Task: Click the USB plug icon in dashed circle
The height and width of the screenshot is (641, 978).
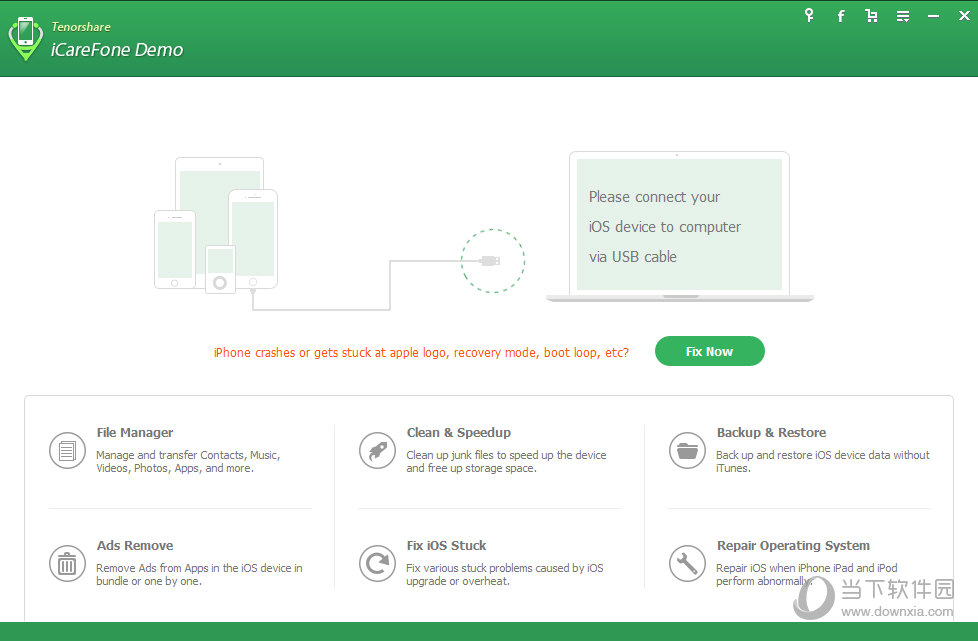Action: [490, 261]
